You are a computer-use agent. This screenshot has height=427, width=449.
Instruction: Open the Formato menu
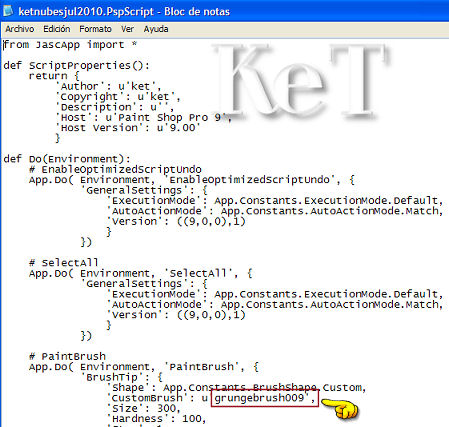pyautogui.click(x=95, y=29)
